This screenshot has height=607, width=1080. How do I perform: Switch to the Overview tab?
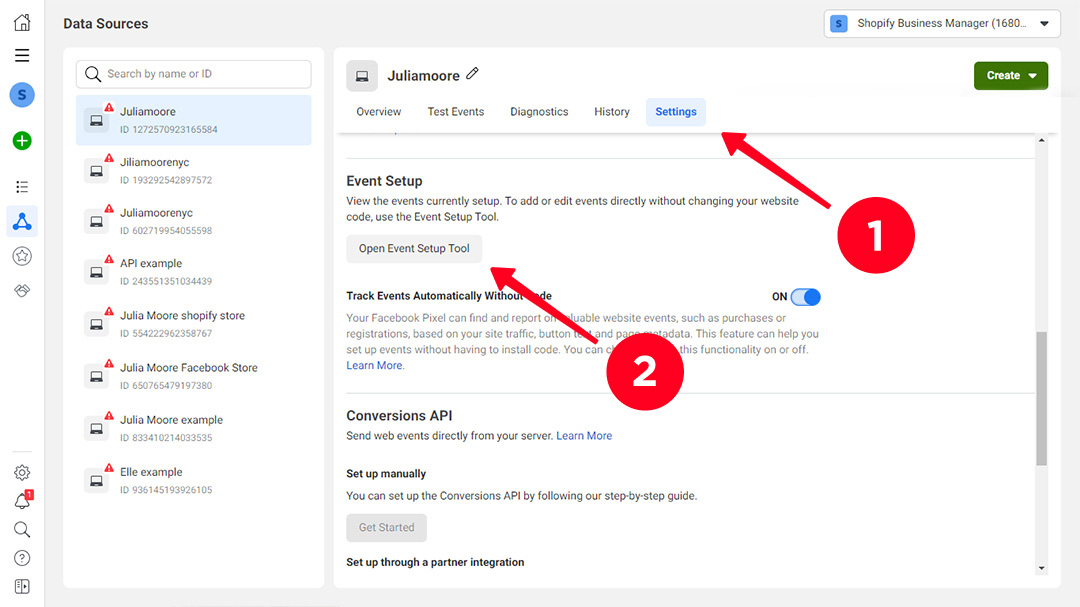tap(378, 112)
